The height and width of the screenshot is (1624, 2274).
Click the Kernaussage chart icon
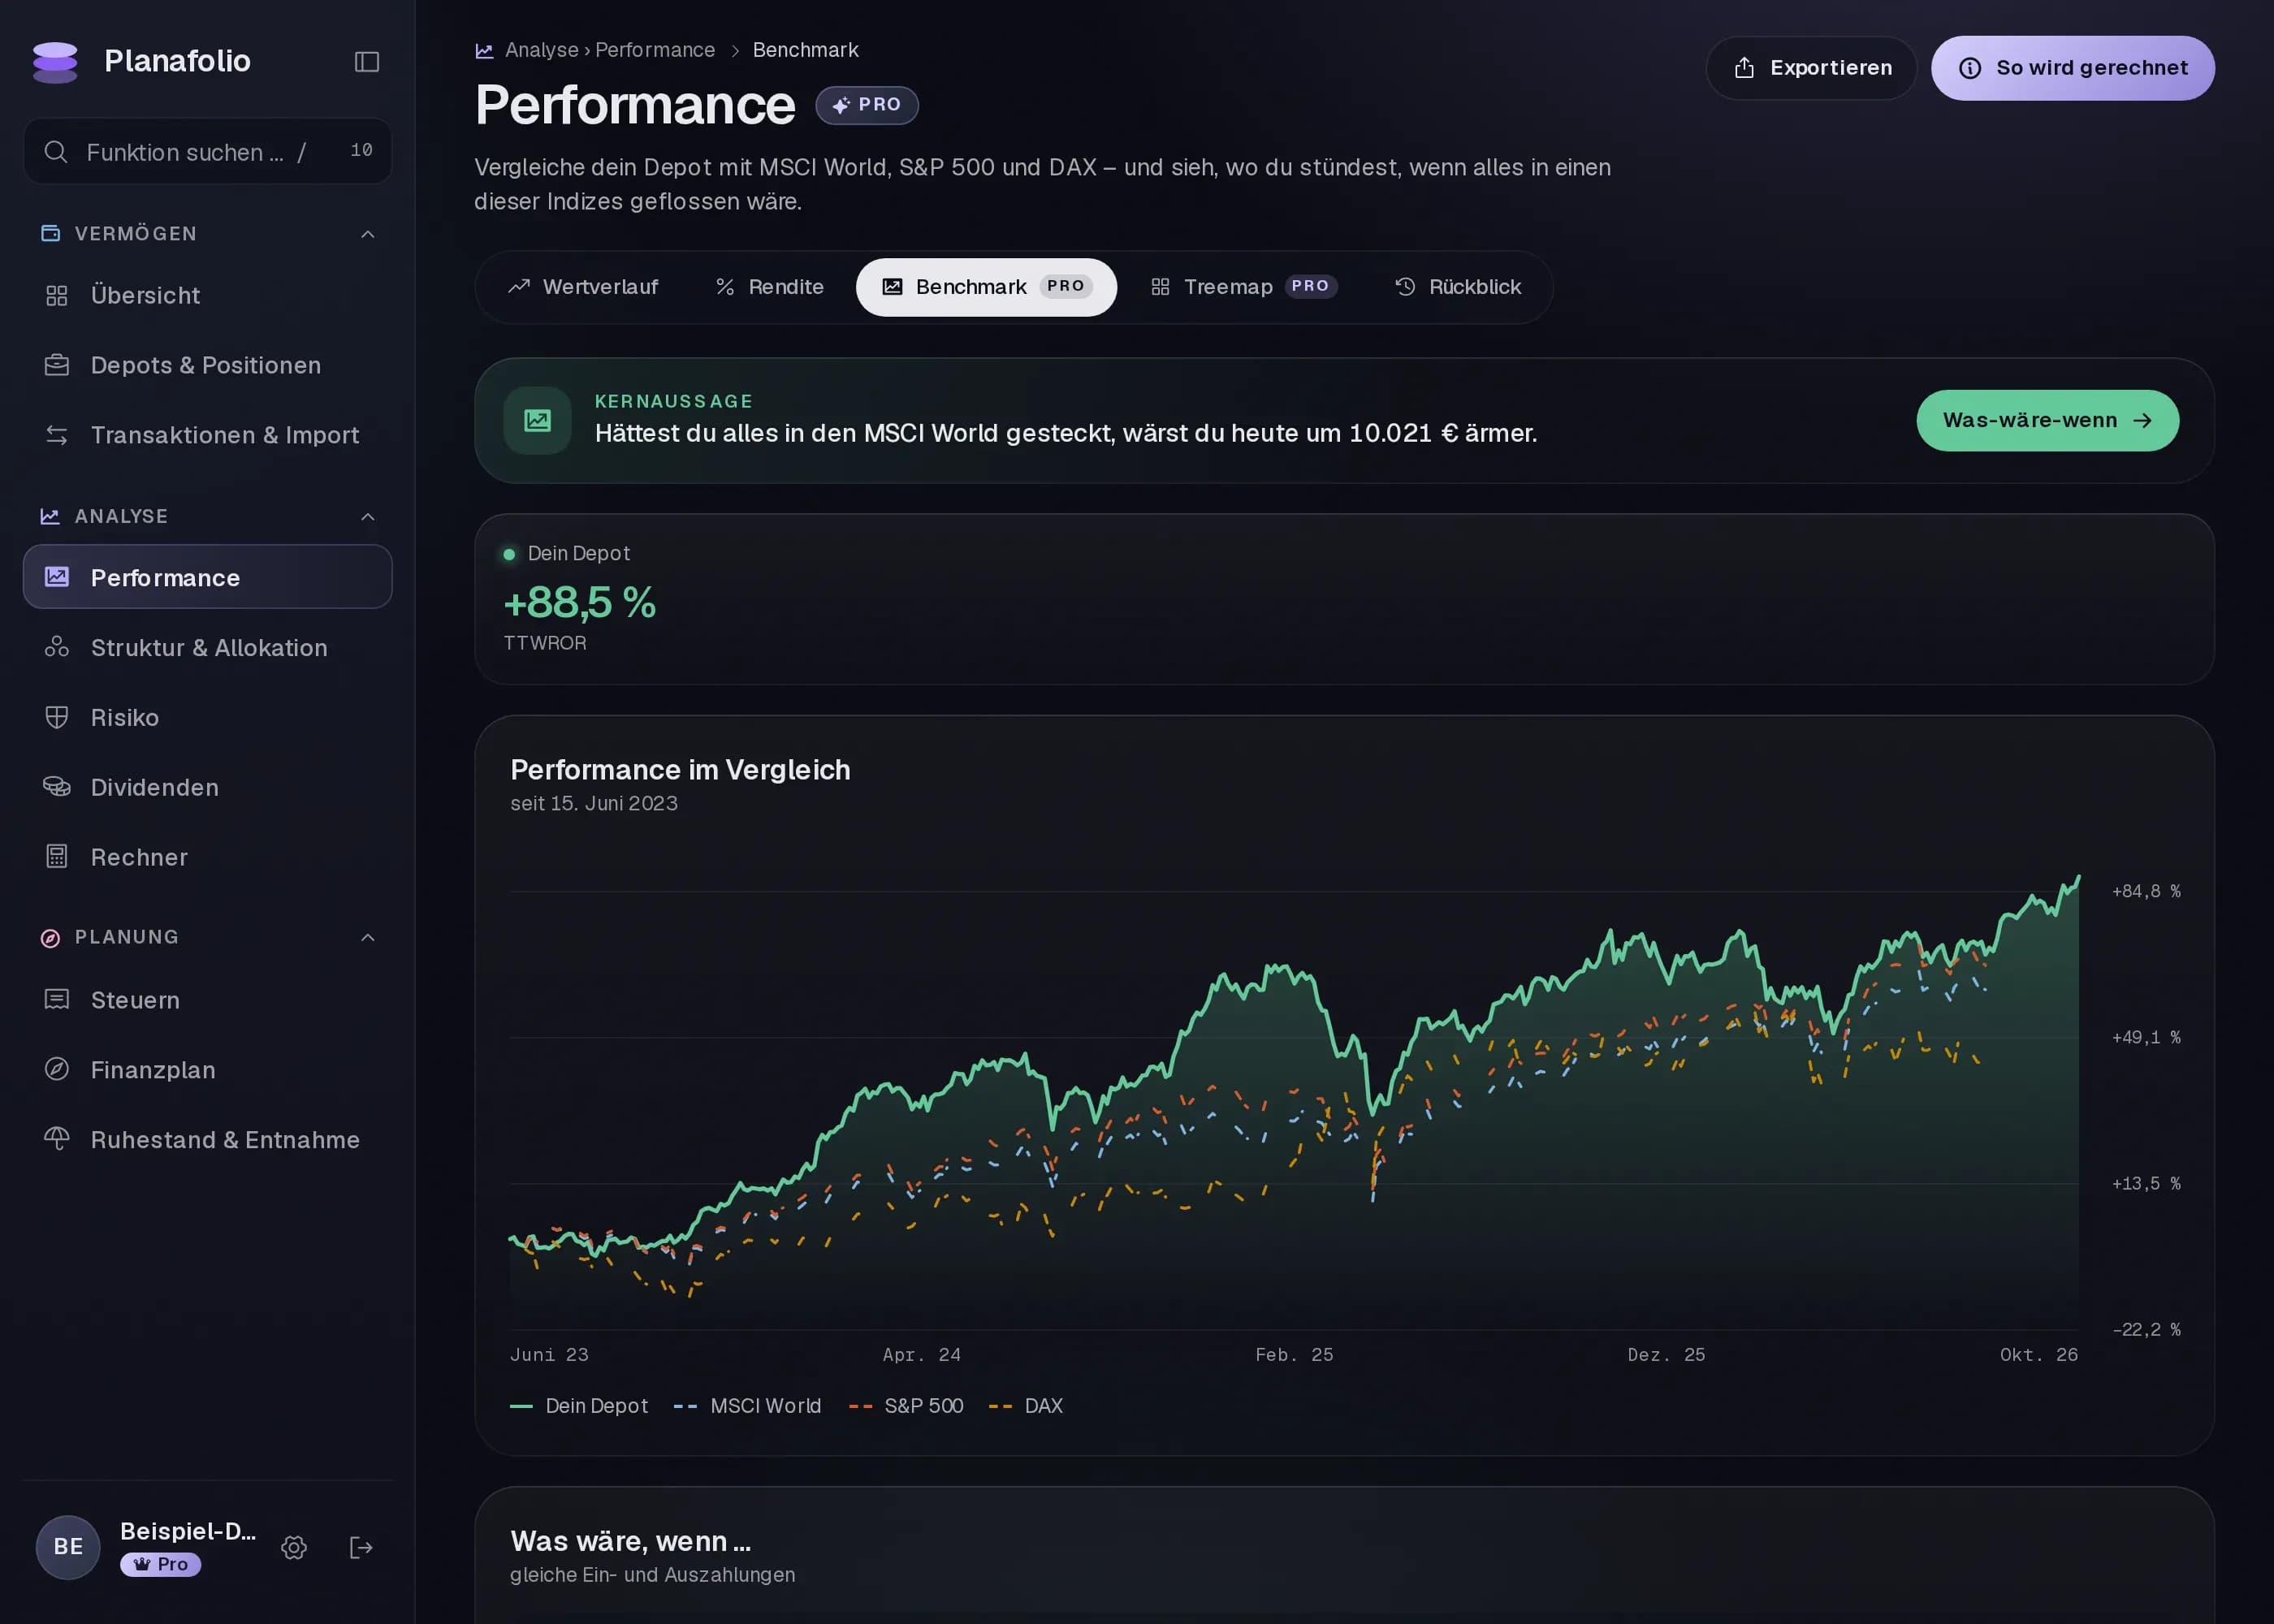538,421
